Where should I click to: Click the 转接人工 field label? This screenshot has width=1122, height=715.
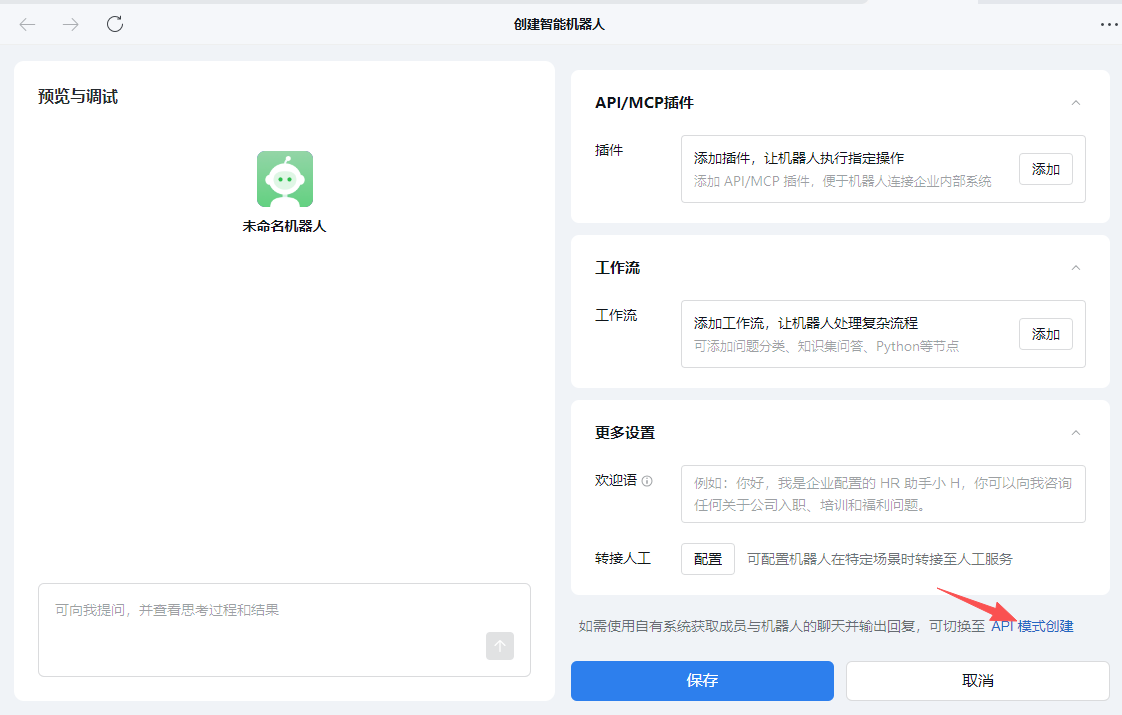point(623,558)
